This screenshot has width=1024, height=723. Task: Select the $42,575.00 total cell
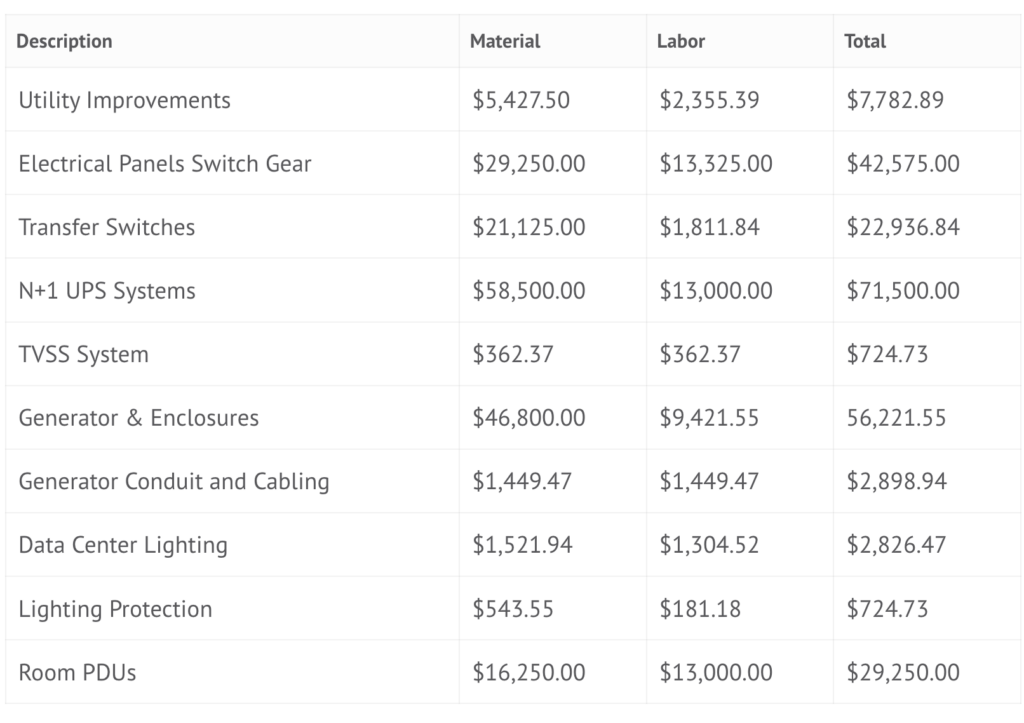click(903, 164)
